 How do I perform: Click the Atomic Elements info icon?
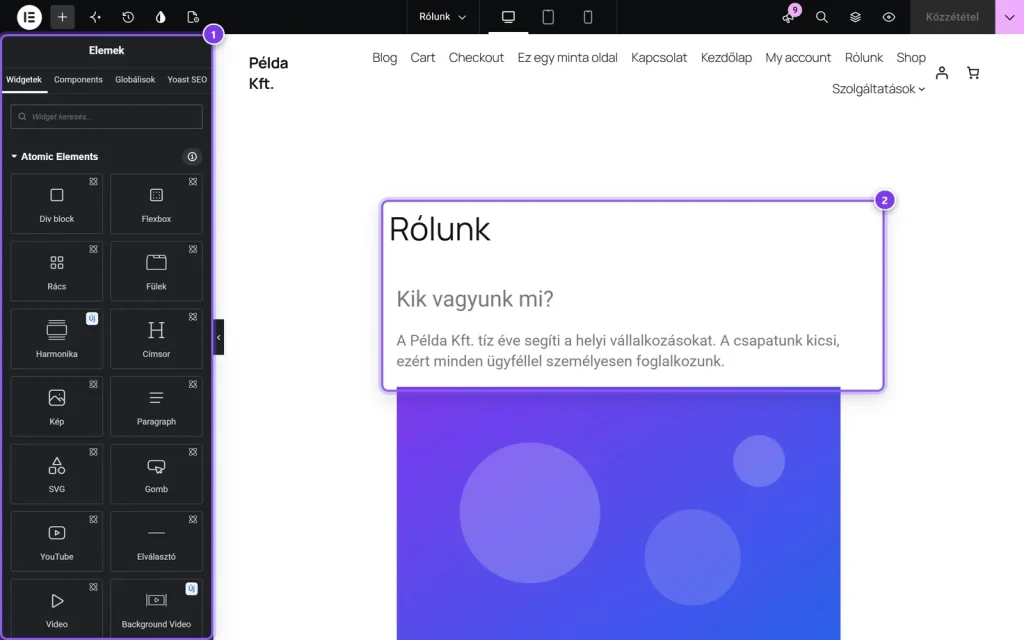(x=192, y=157)
